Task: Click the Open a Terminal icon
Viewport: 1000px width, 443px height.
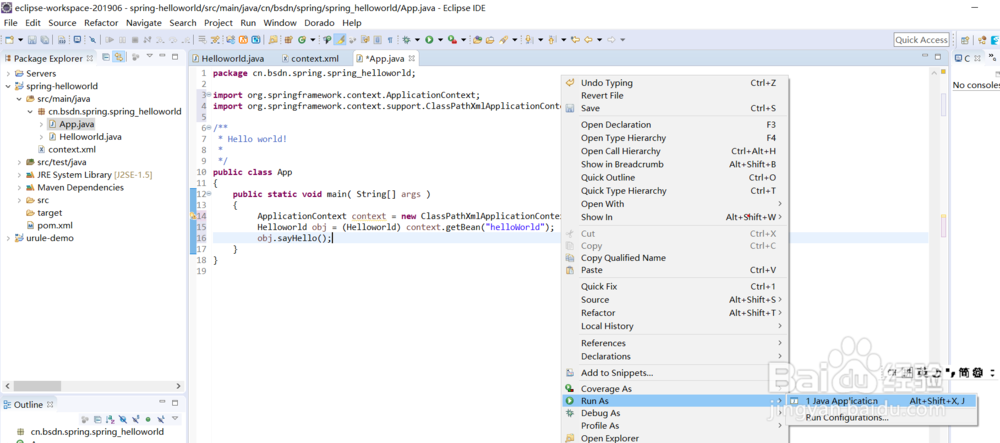Action: tap(77, 39)
